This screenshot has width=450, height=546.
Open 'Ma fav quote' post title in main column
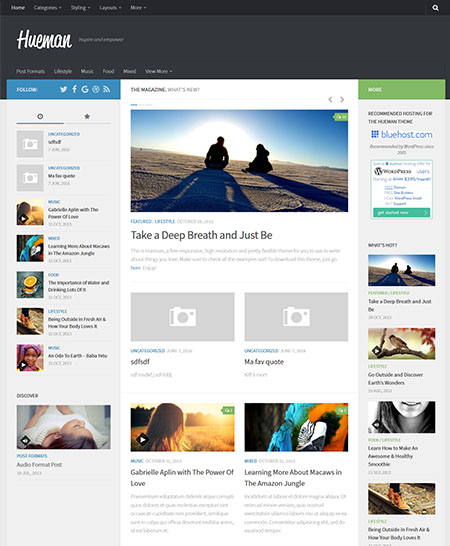coord(264,362)
